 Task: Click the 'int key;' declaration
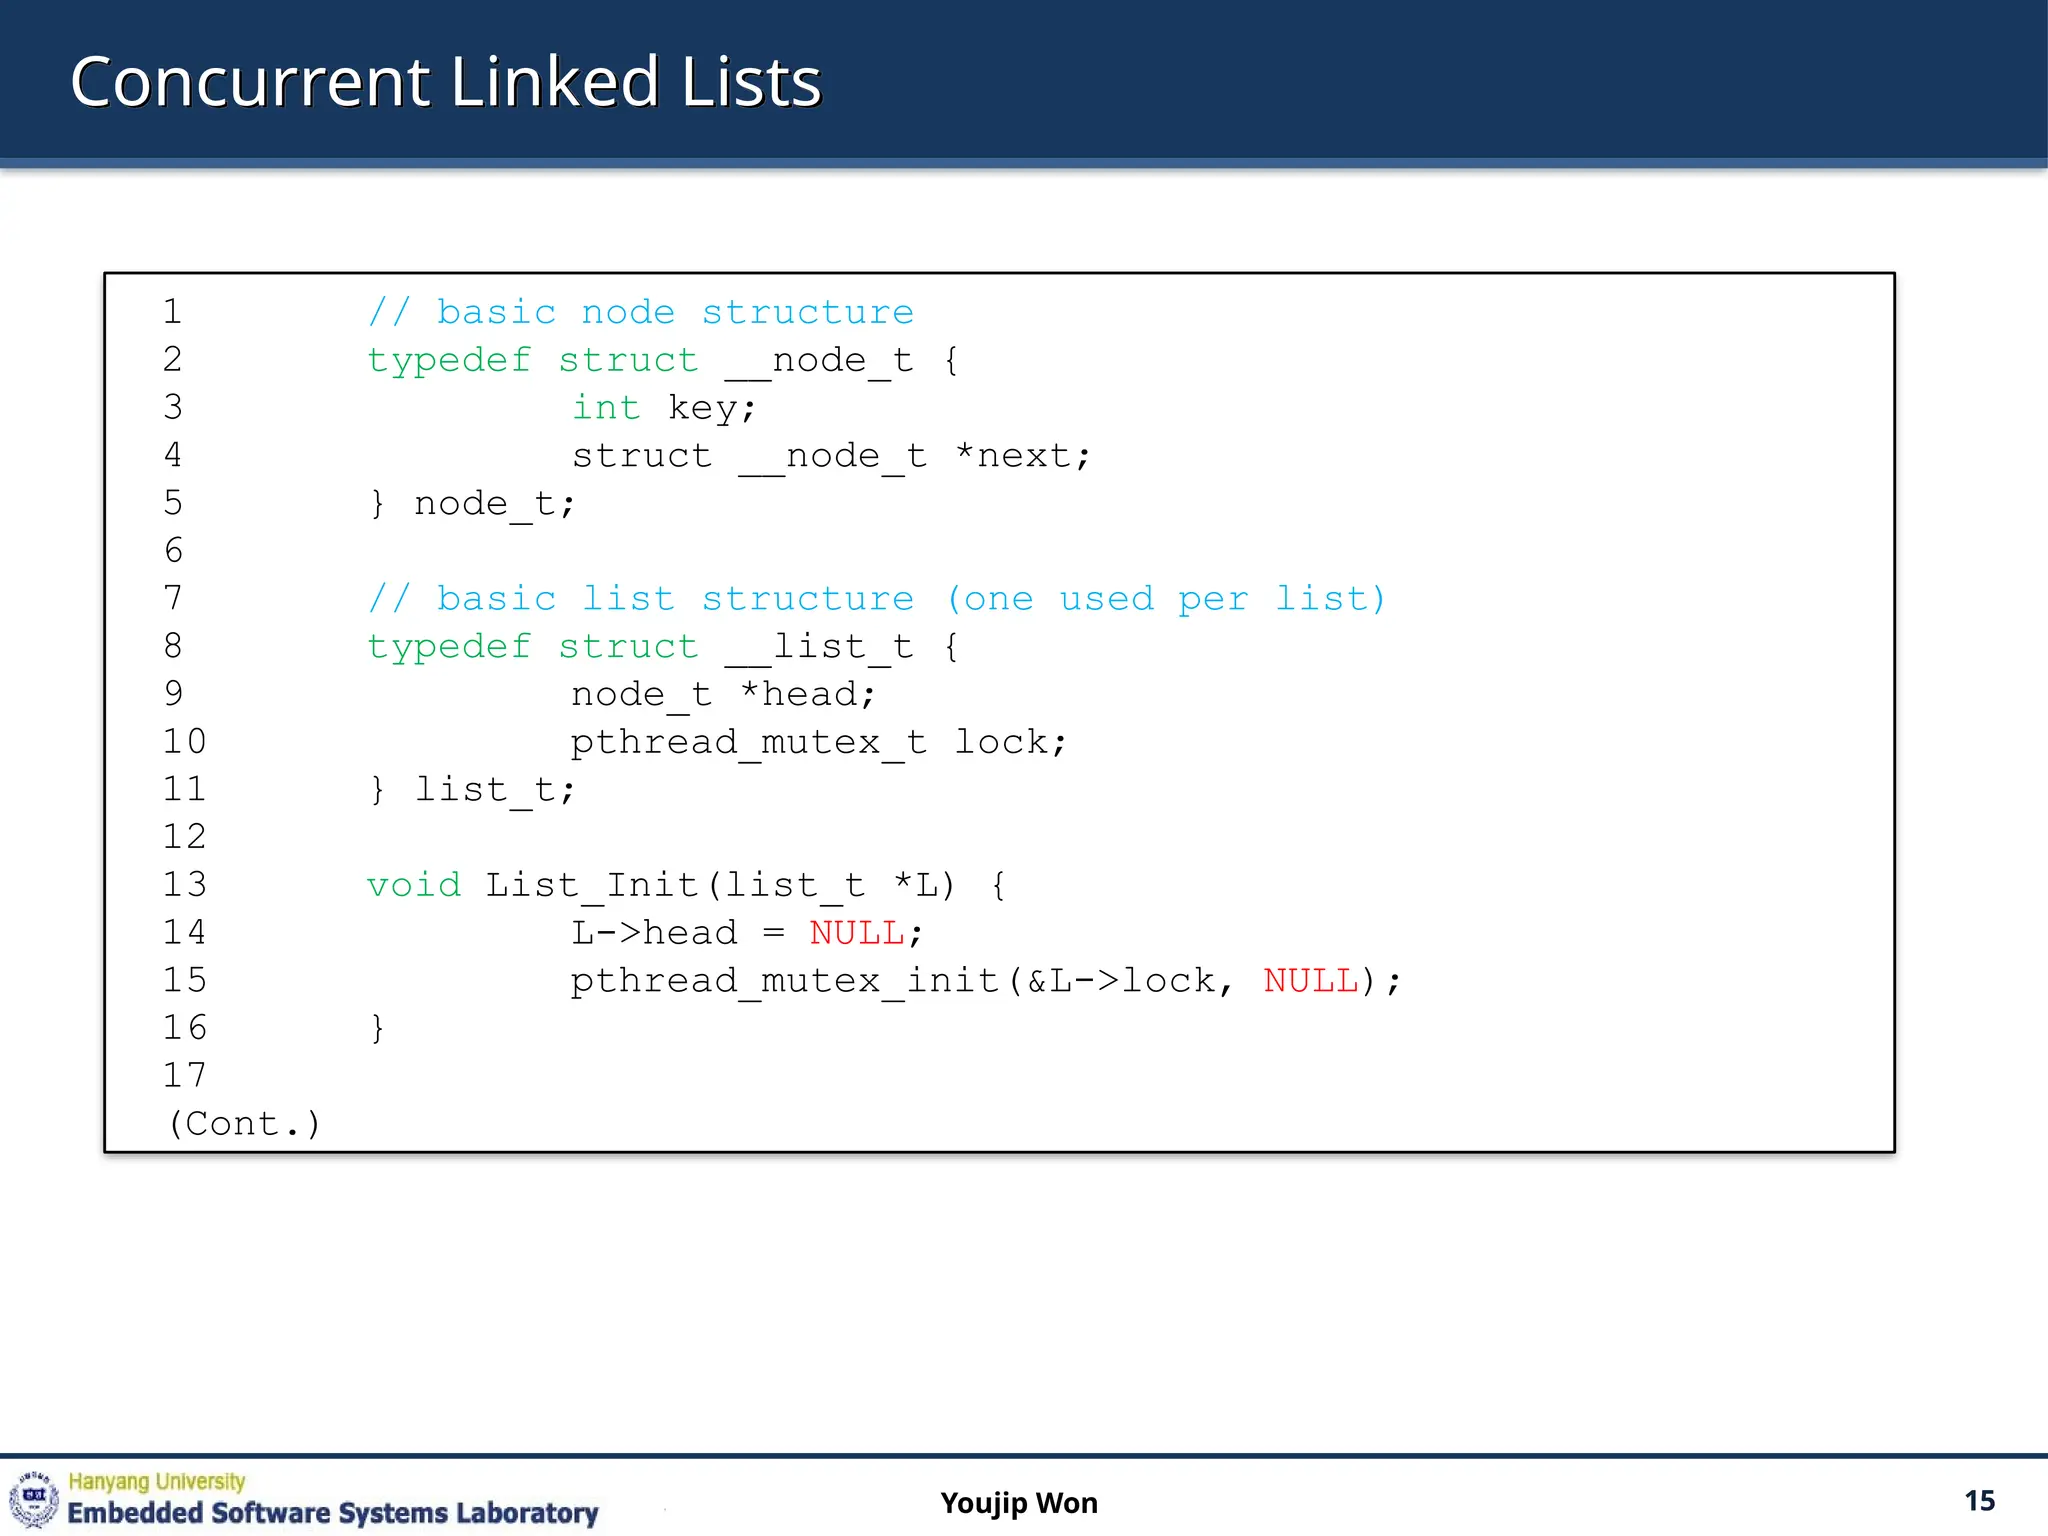tap(663, 408)
